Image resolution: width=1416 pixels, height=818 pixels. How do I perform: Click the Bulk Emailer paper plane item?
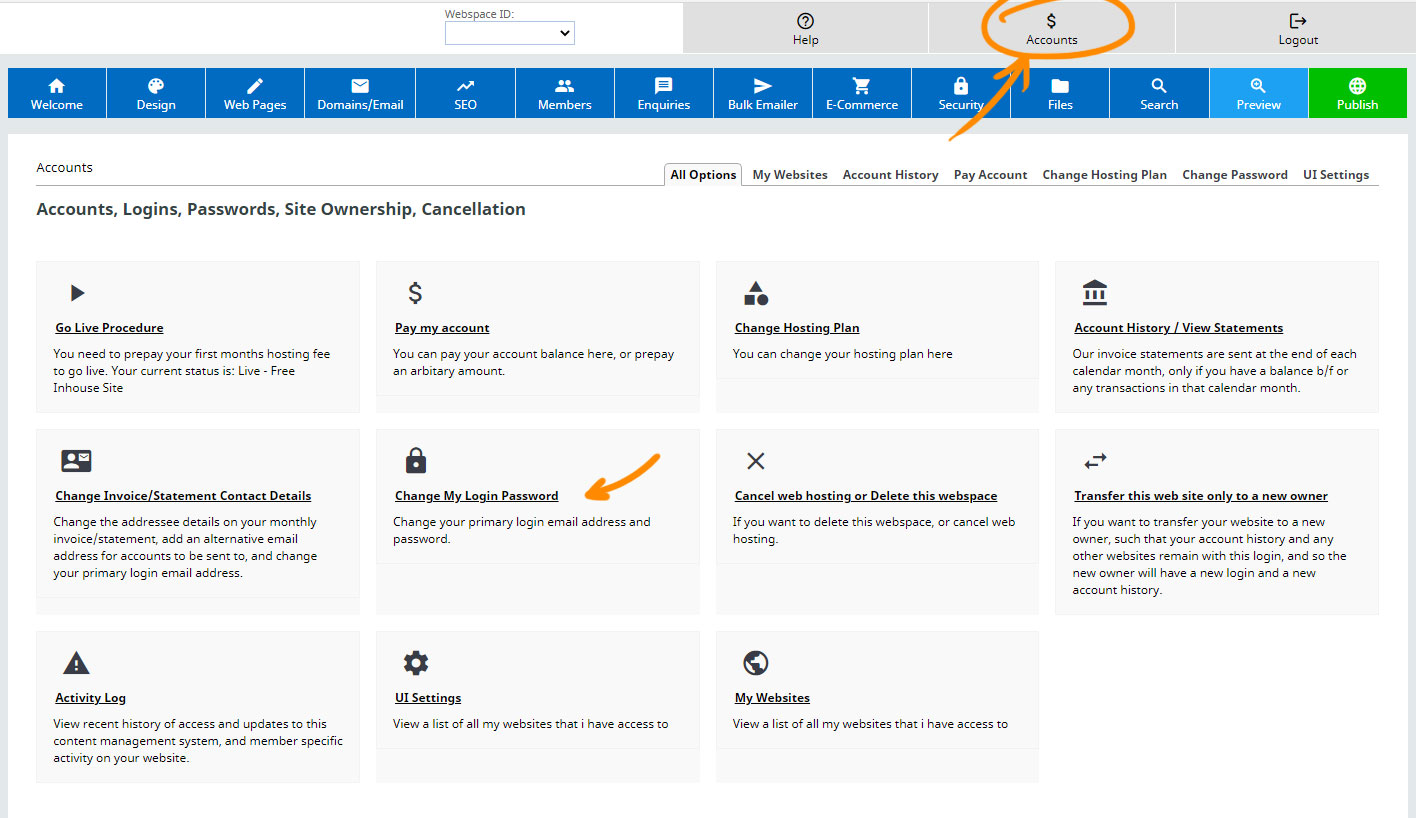coord(763,93)
